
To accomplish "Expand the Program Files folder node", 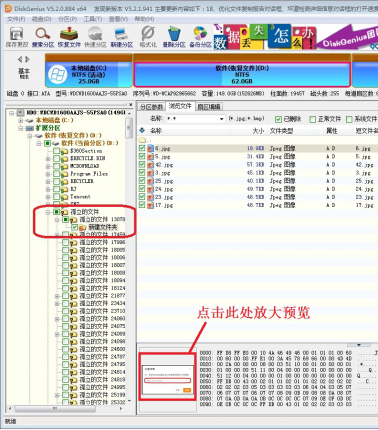I will (x=48, y=174).
